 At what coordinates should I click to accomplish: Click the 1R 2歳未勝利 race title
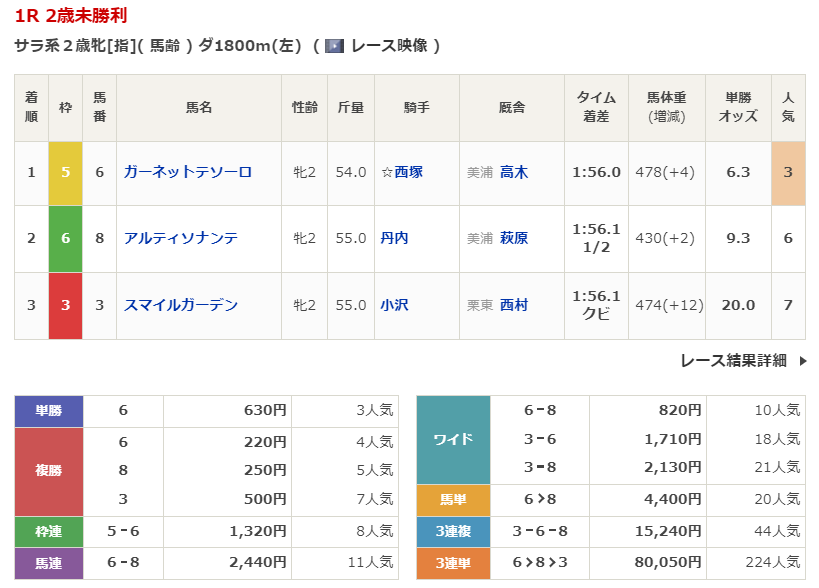(71, 16)
